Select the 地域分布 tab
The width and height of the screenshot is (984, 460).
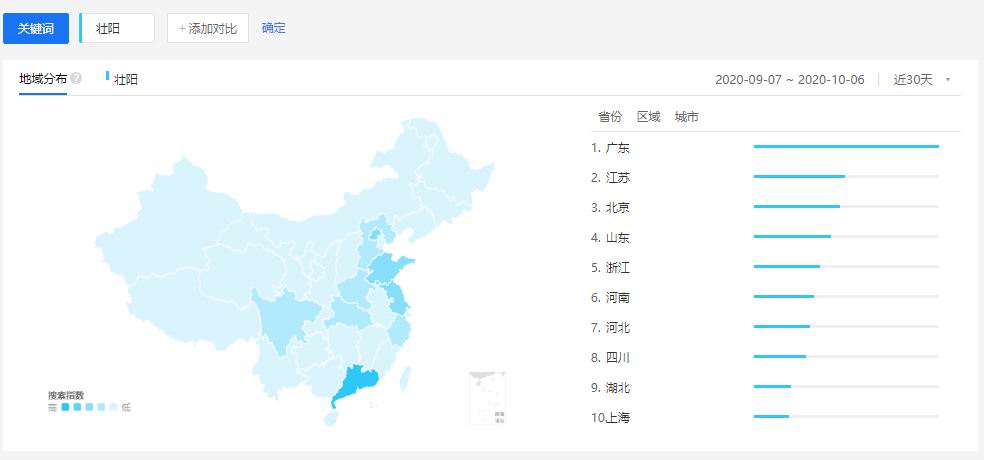pos(42,79)
